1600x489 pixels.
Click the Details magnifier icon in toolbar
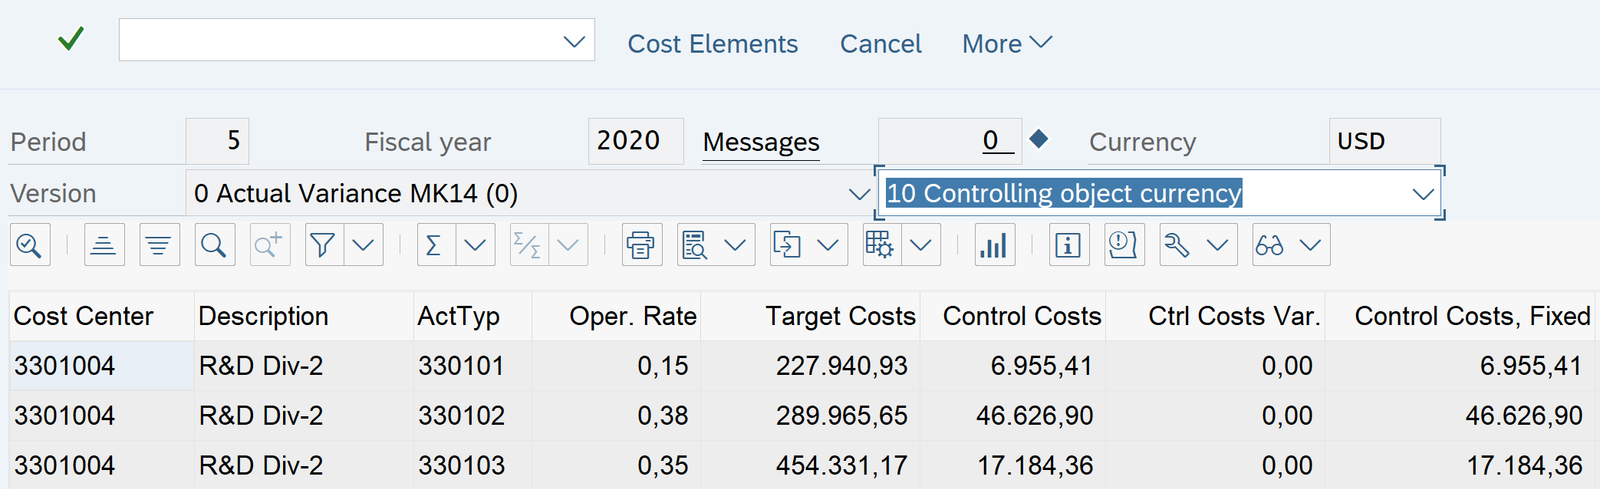click(30, 246)
